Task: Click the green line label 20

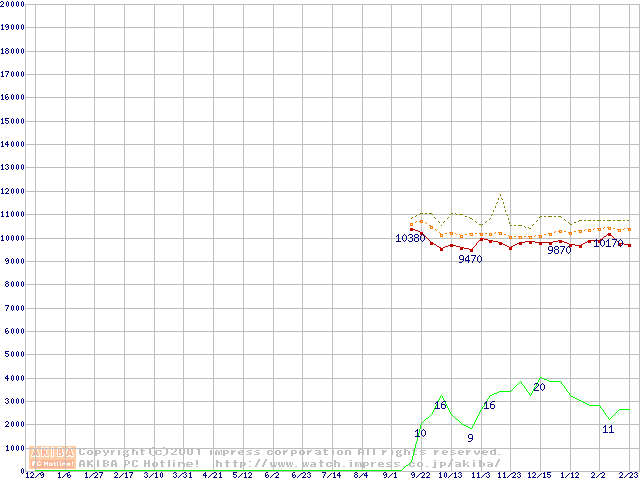Action: 539,387
